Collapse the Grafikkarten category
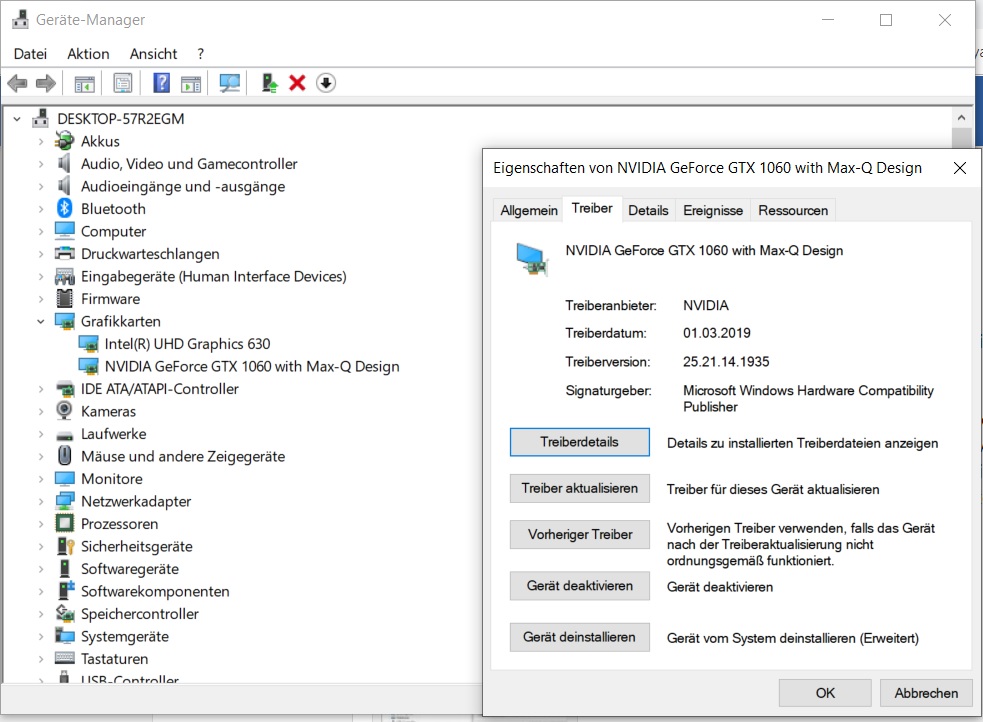This screenshot has height=722, width=983. 41,322
